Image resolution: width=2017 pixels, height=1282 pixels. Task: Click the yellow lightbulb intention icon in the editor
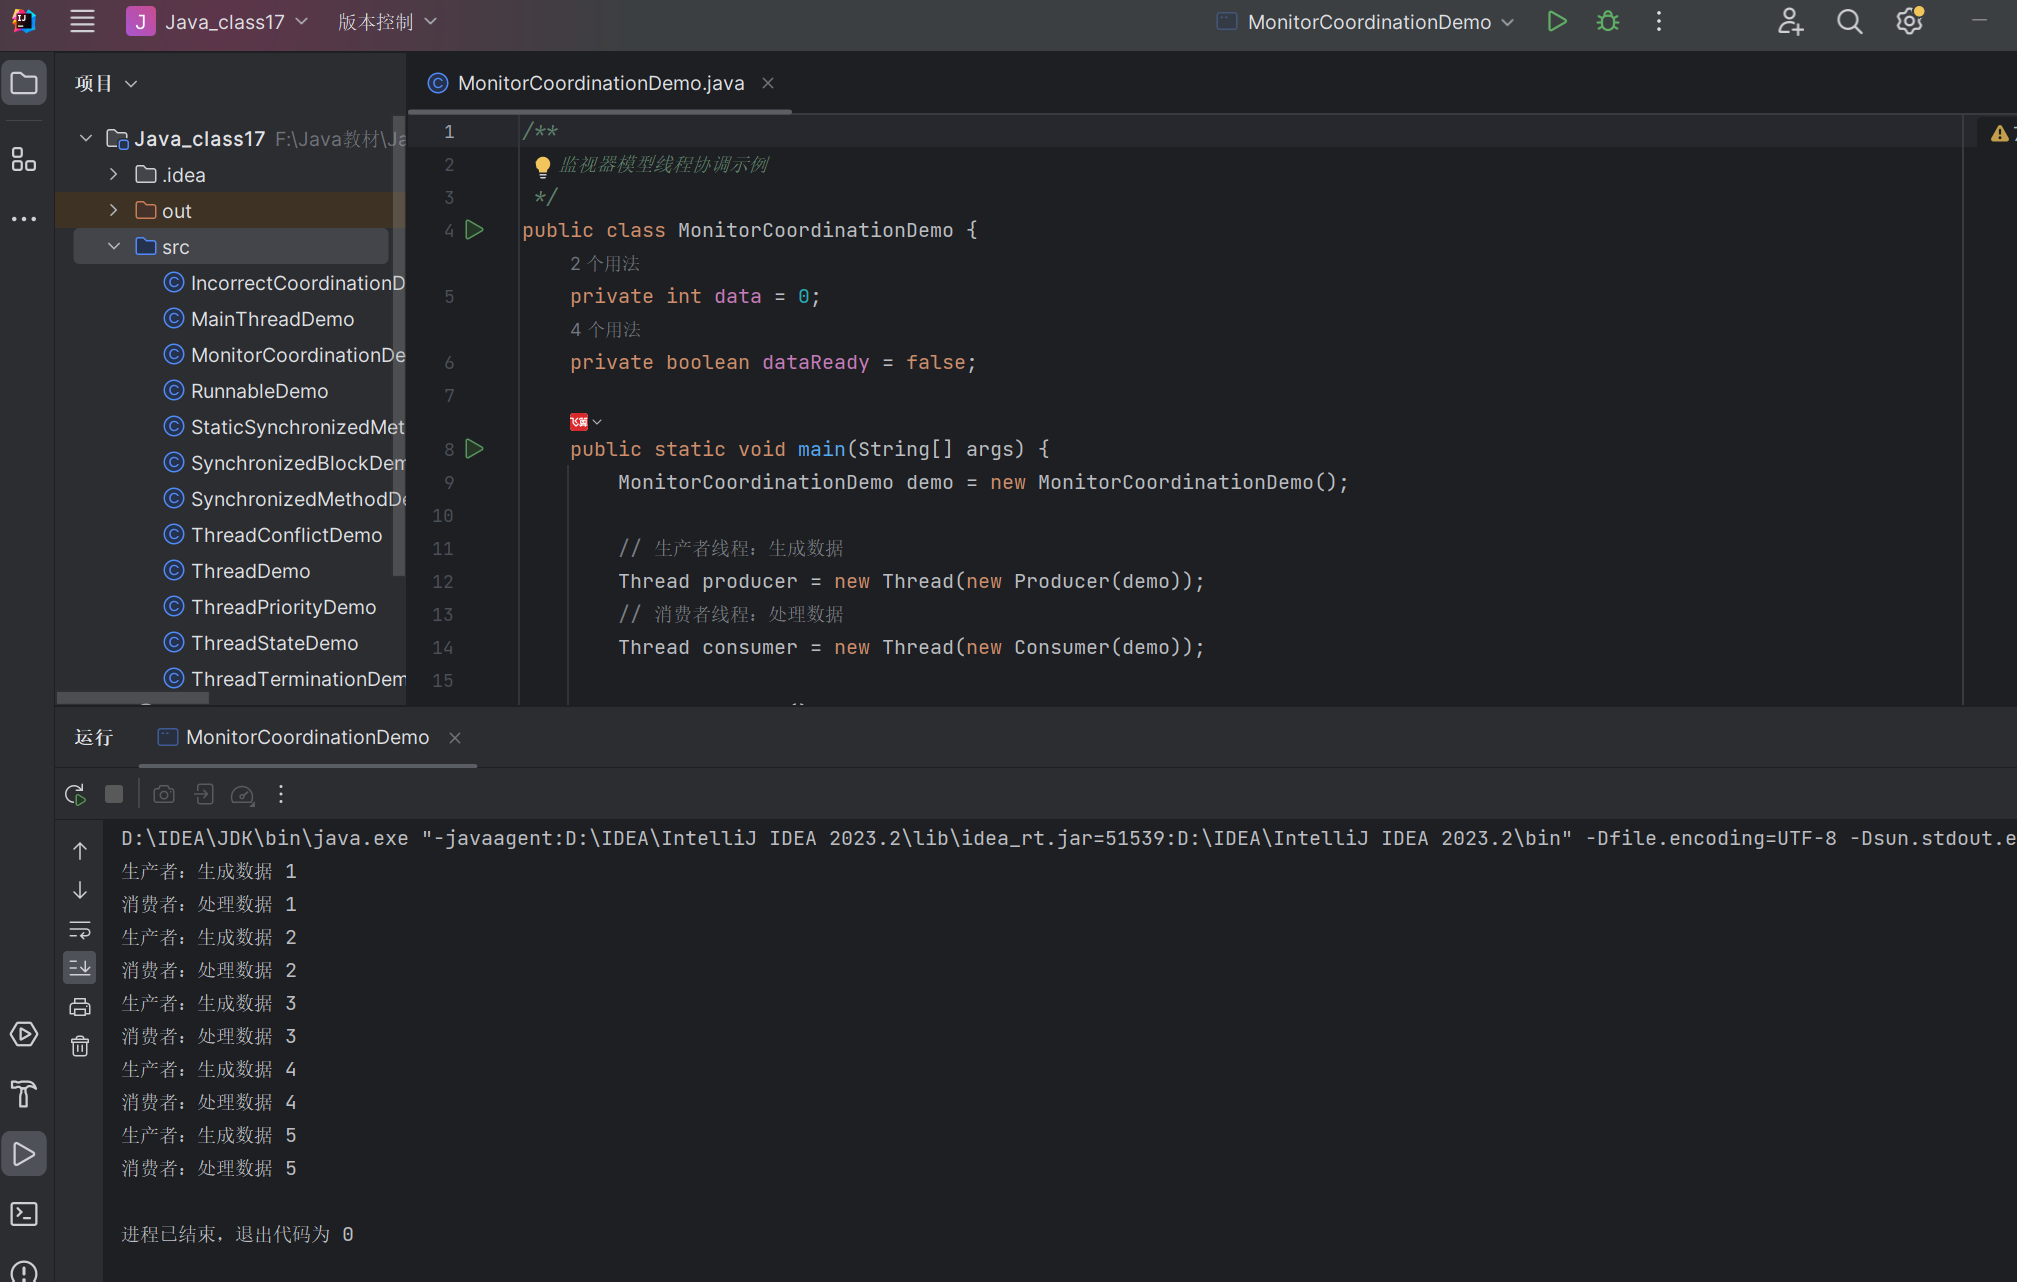pyautogui.click(x=542, y=165)
